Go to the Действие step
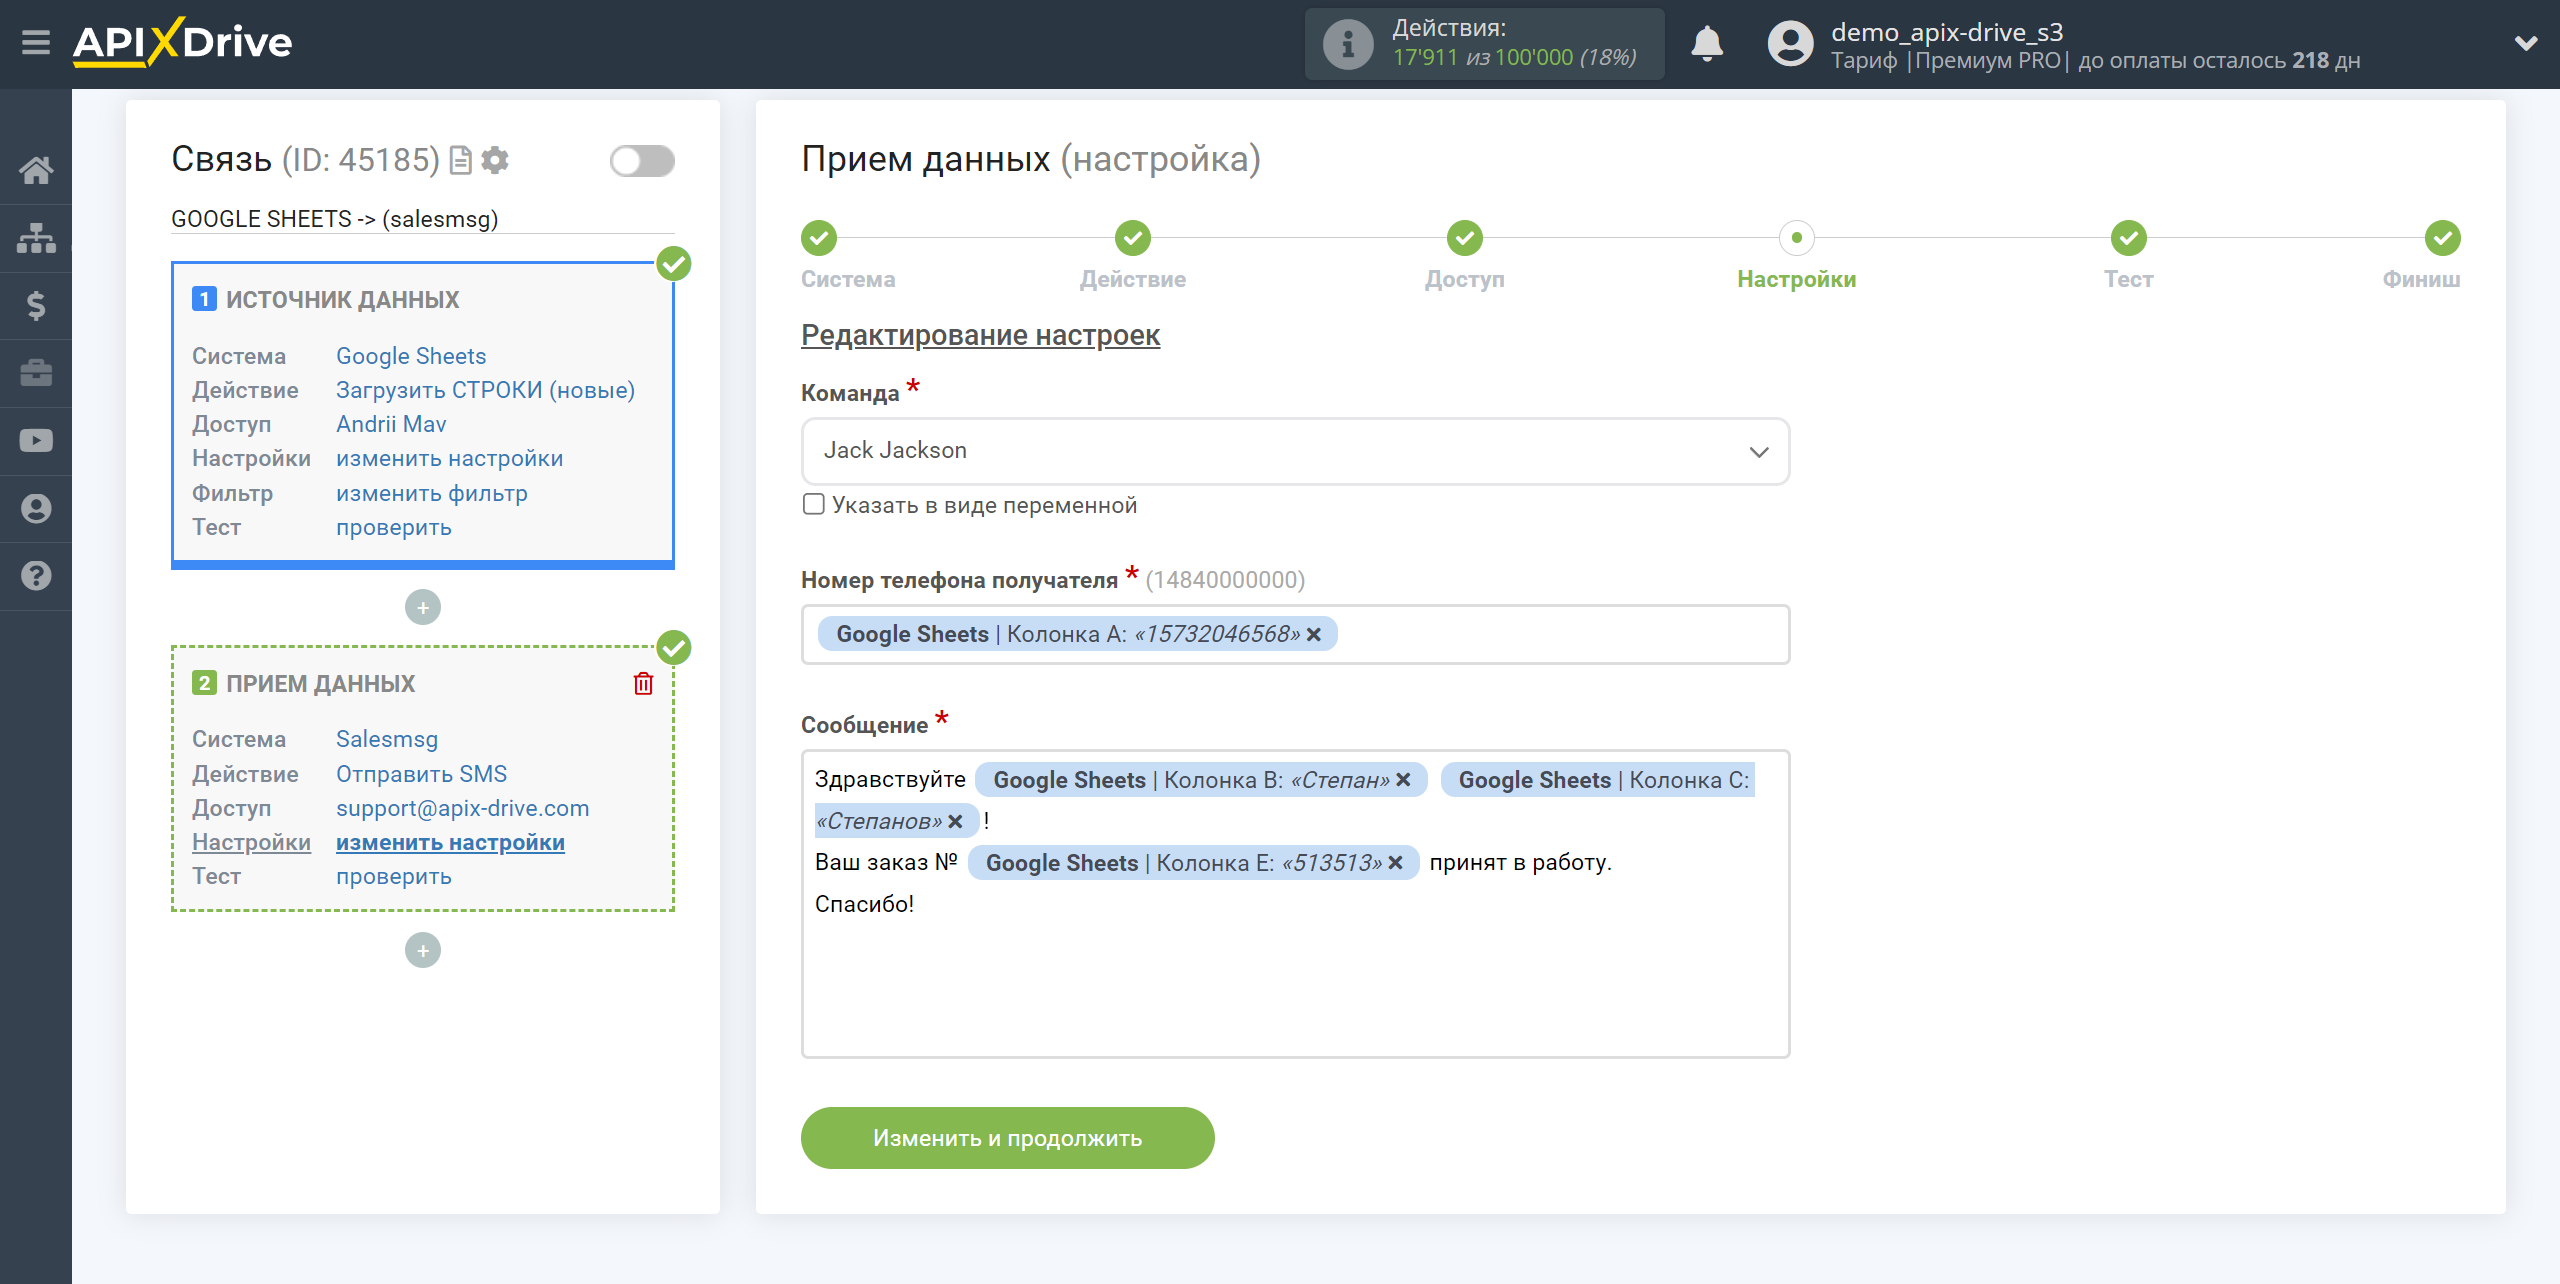2560x1284 pixels. pyautogui.click(x=1133, y=238)
